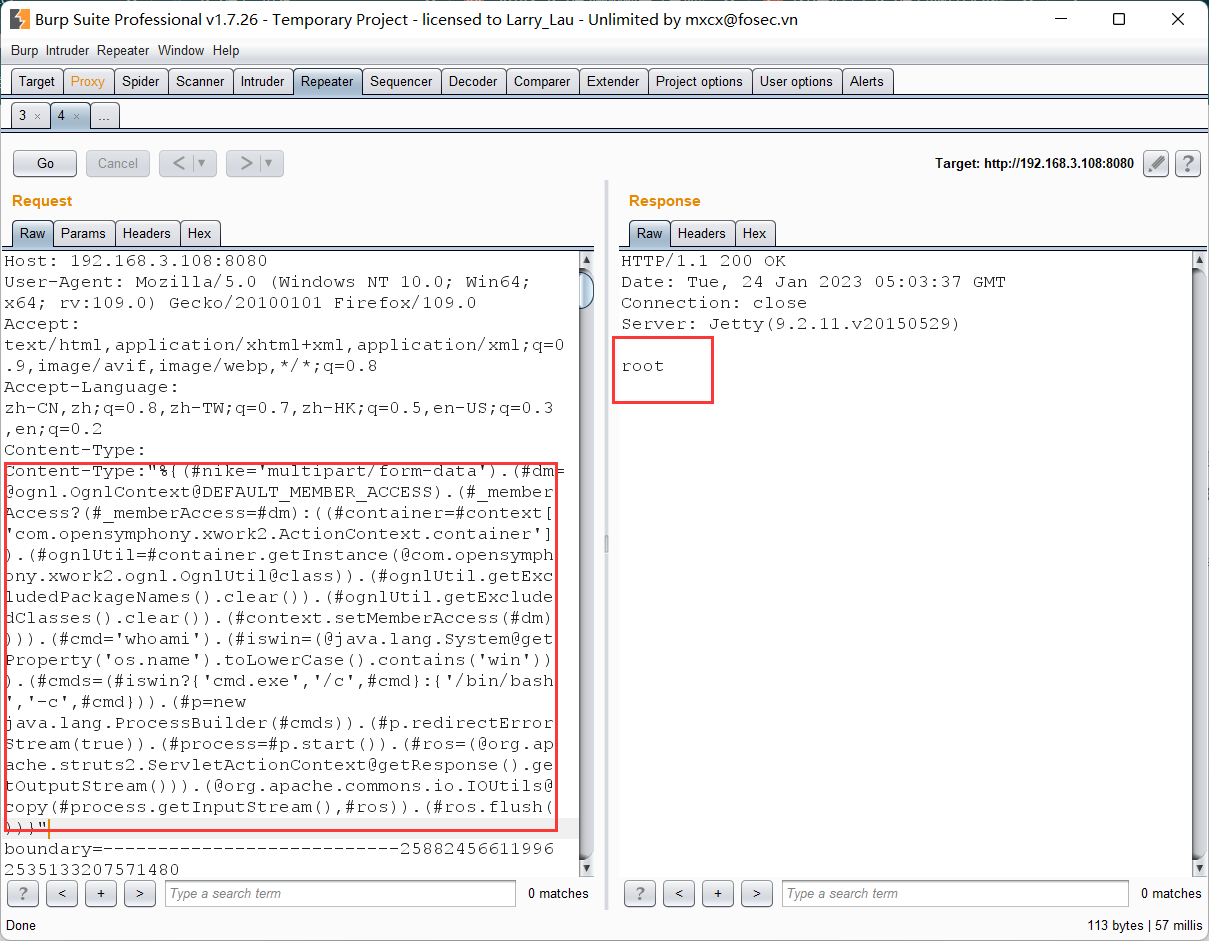Click the Burp Suite logo in title bar
1209x941 pixels.
[x=19, y=19]
